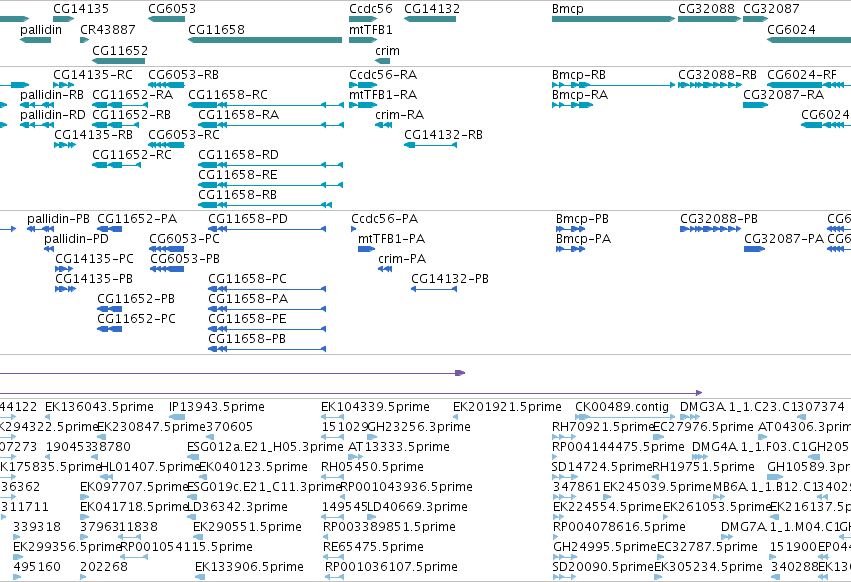Select the CG11658-PD protein label

click(247, 219)
